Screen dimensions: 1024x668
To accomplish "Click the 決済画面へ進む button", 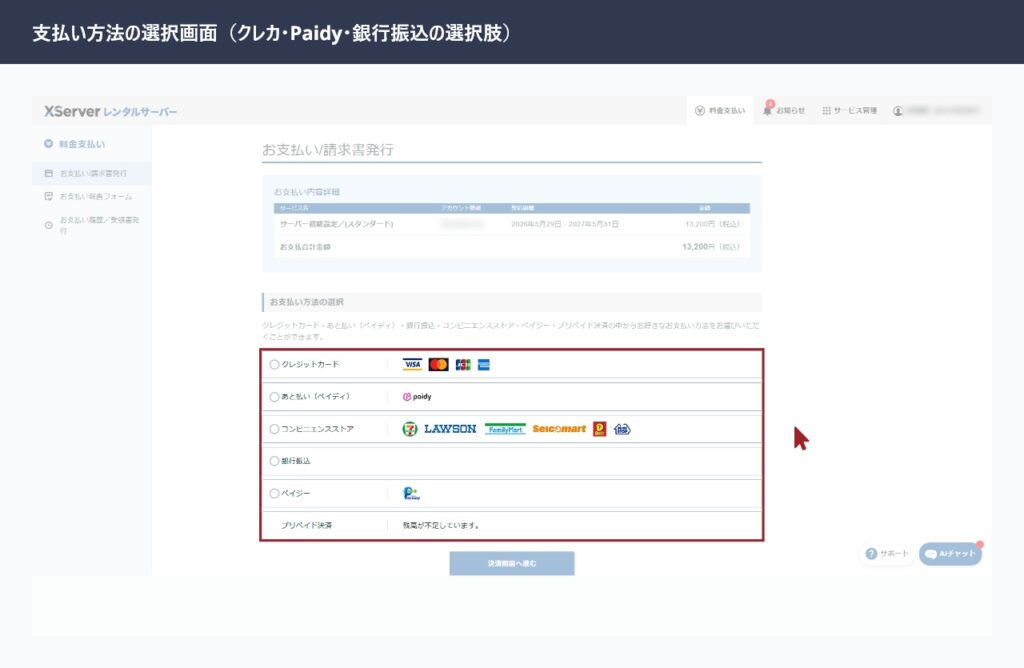I will click(512, 564).
